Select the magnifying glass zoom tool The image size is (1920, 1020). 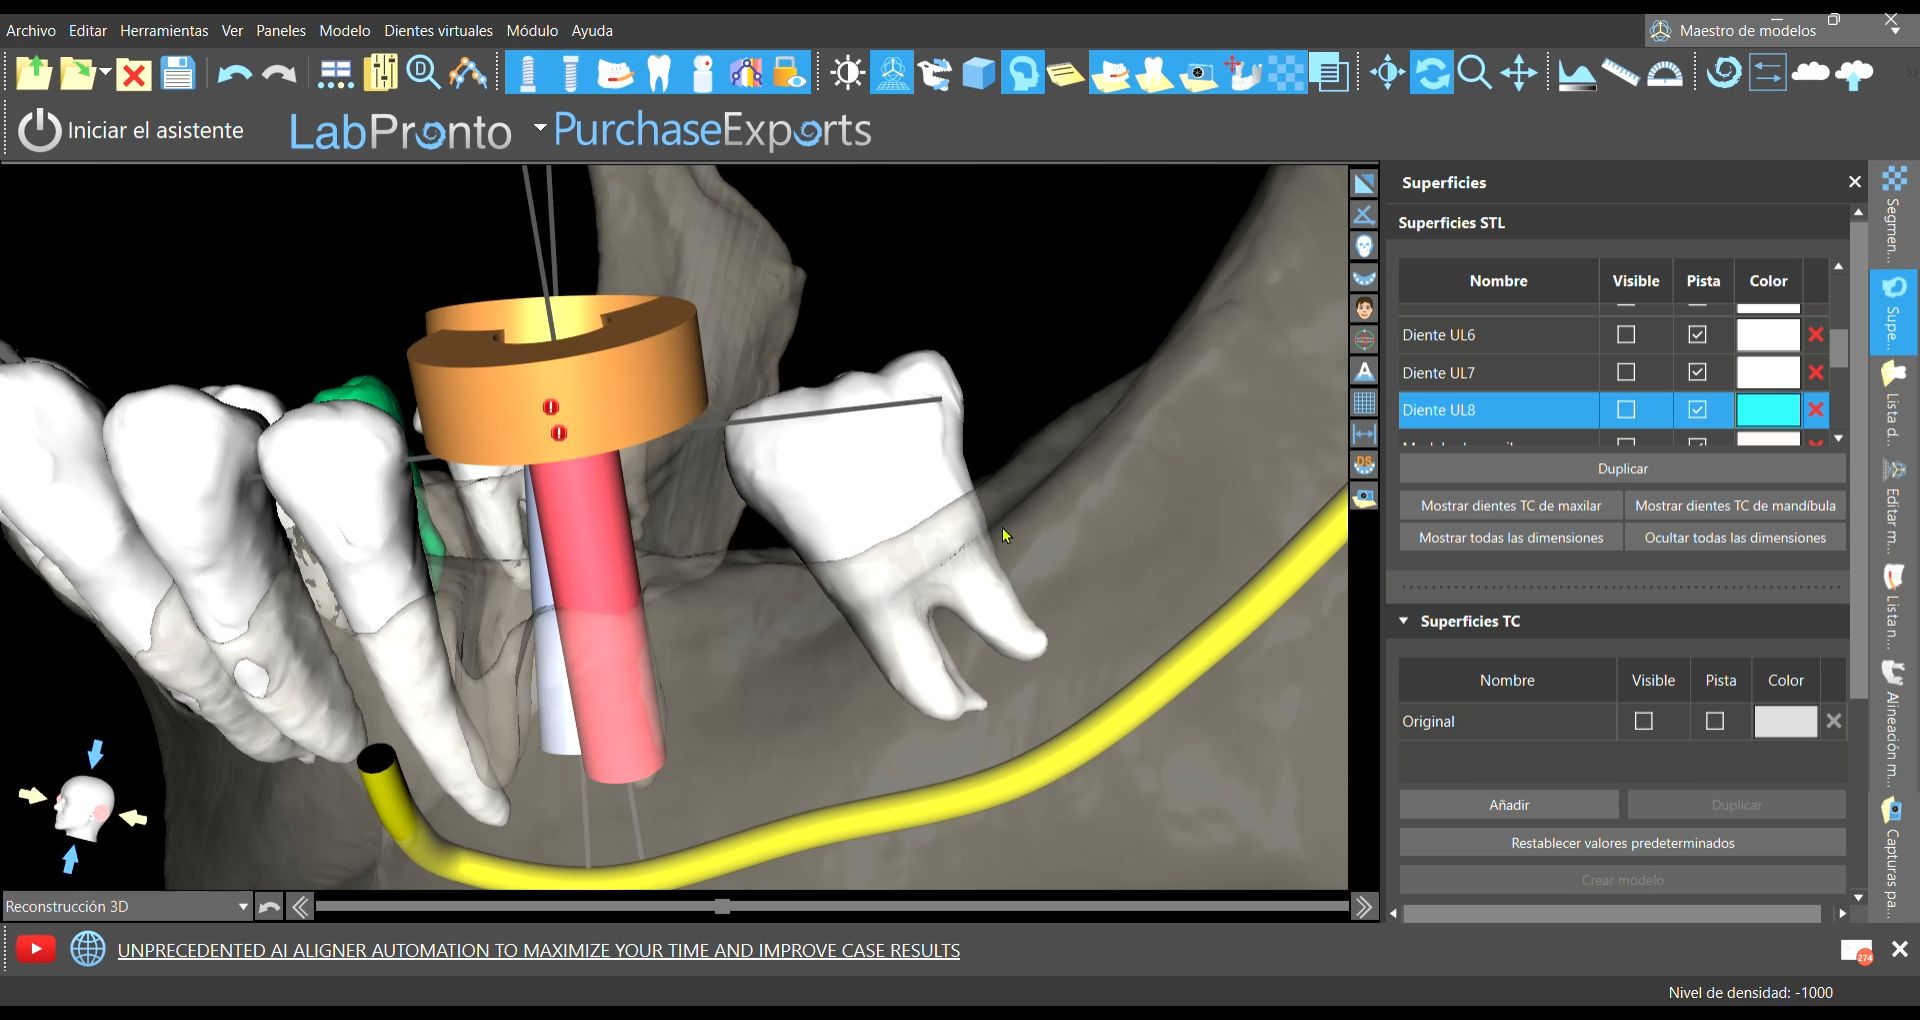1475,74
